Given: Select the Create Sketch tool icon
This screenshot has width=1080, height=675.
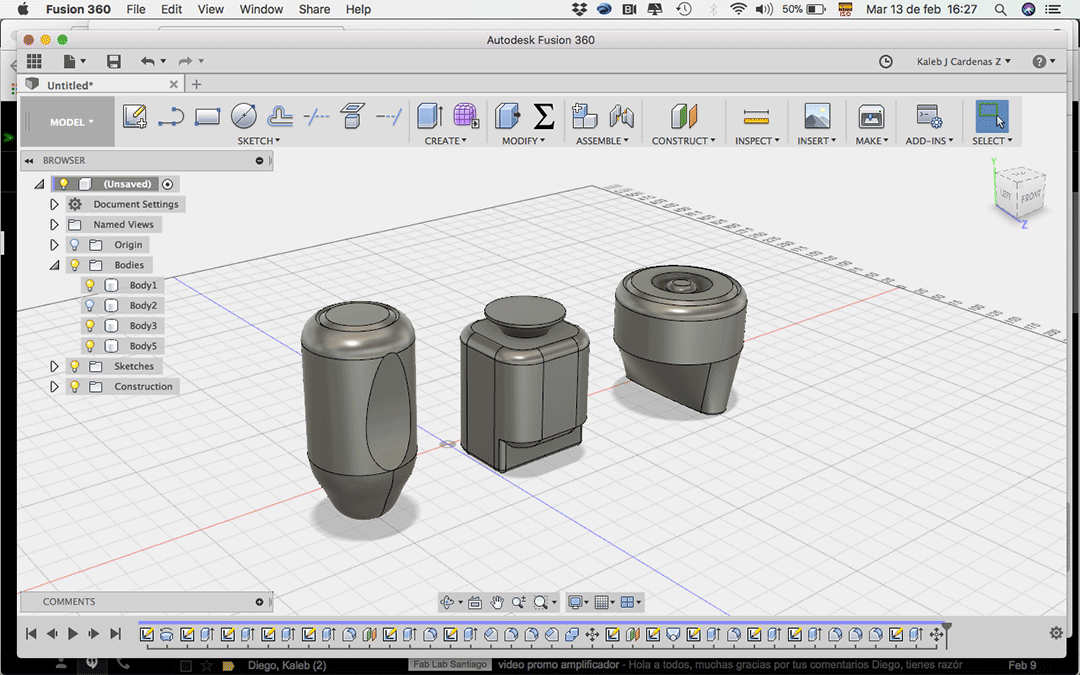Looking at the screenshot, I should (x=134, y=117).
